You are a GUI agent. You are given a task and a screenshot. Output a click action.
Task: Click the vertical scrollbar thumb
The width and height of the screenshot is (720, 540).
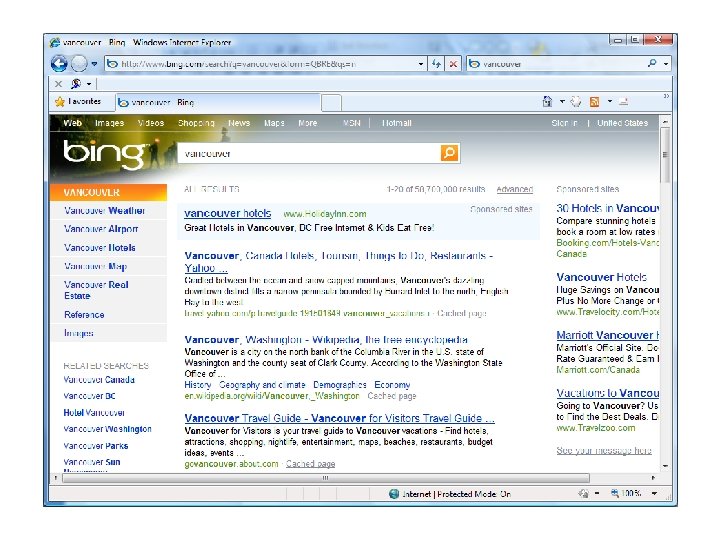pos(665,155)
